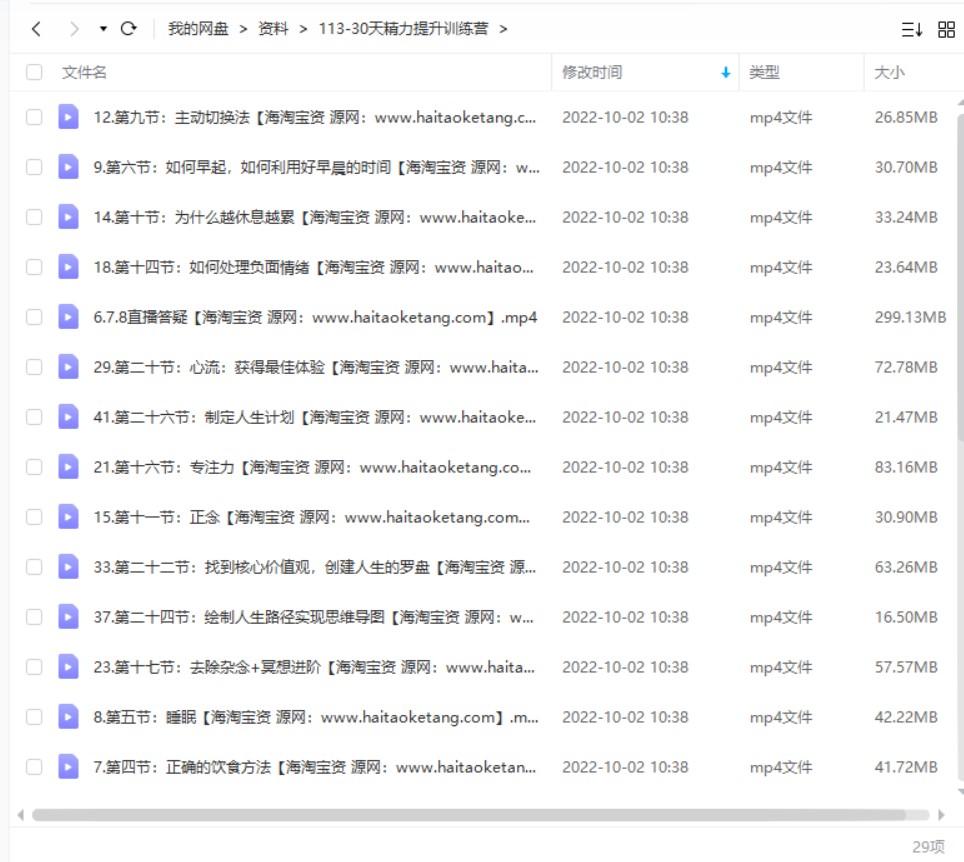Check the box for 7.第四节 正确的饮食方法

tap(34, 767)
